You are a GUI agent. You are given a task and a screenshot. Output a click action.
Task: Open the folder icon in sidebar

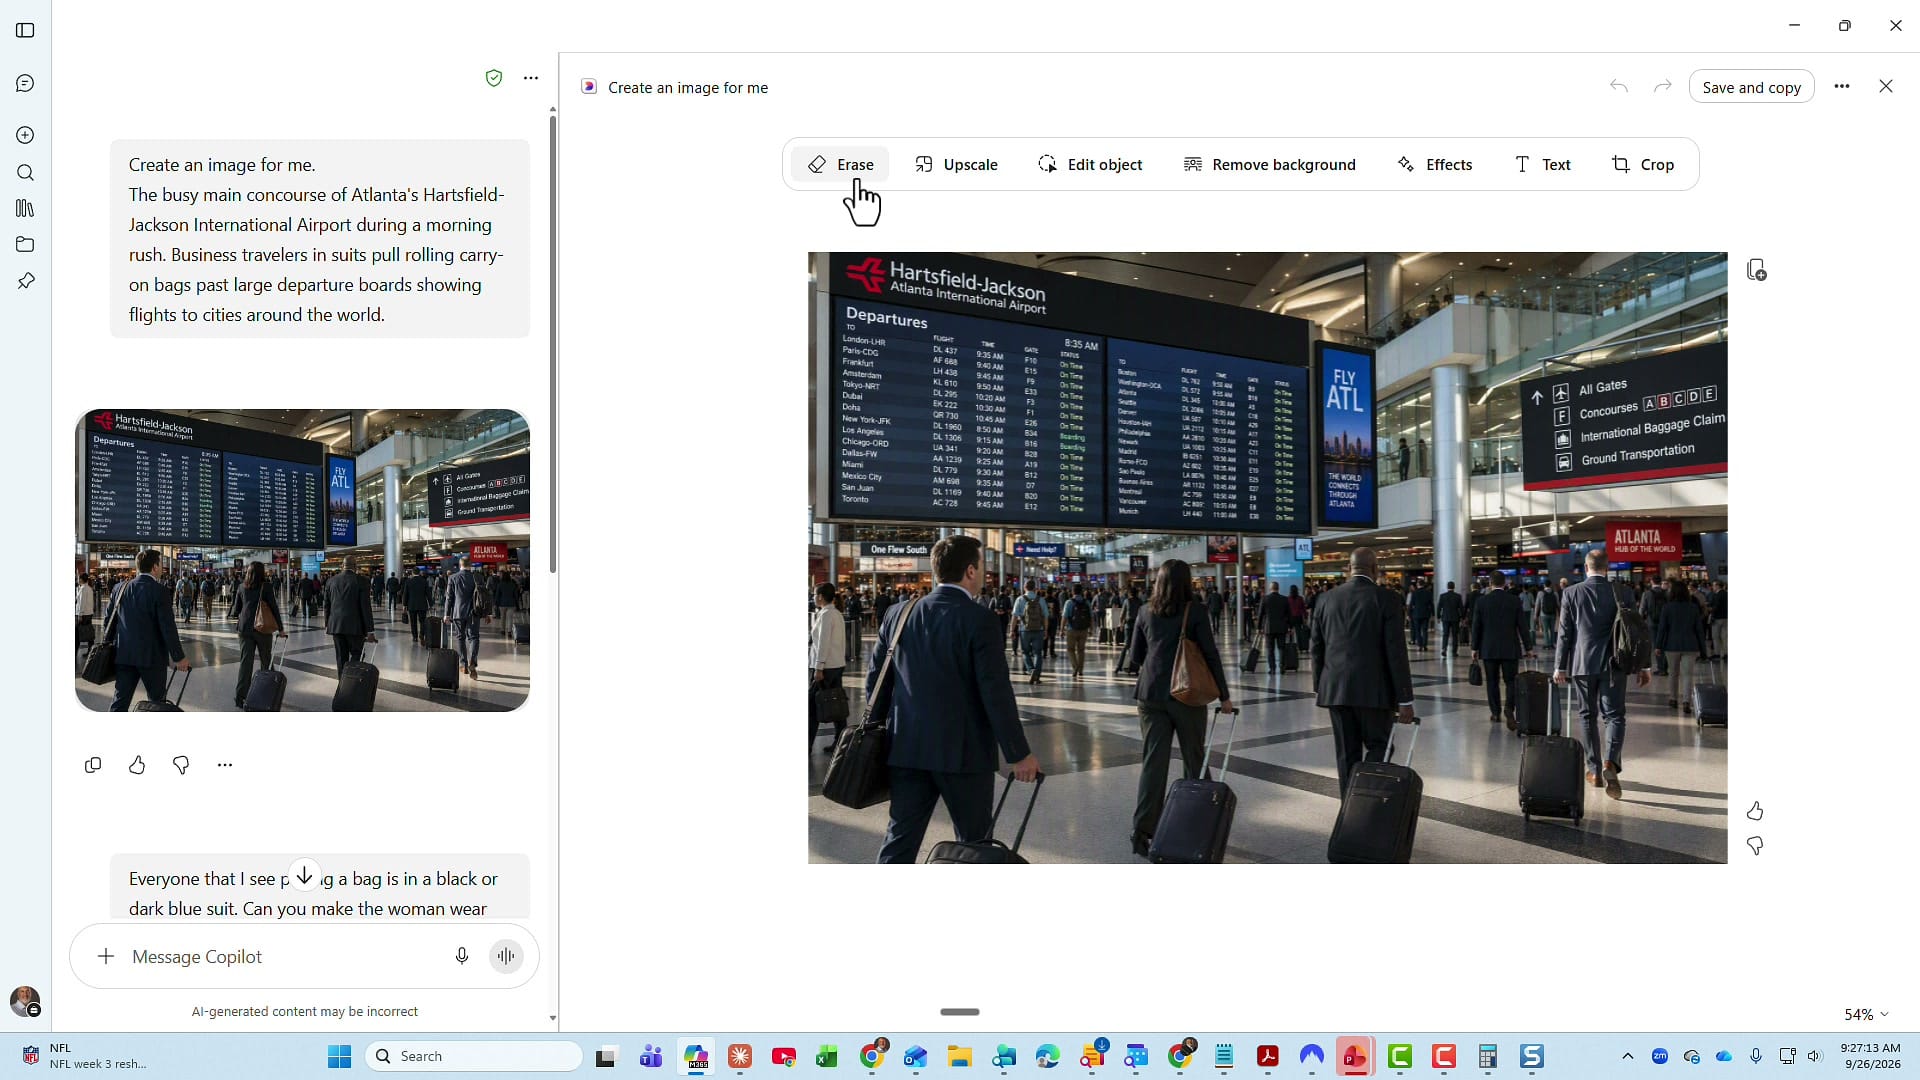point(26,244)
